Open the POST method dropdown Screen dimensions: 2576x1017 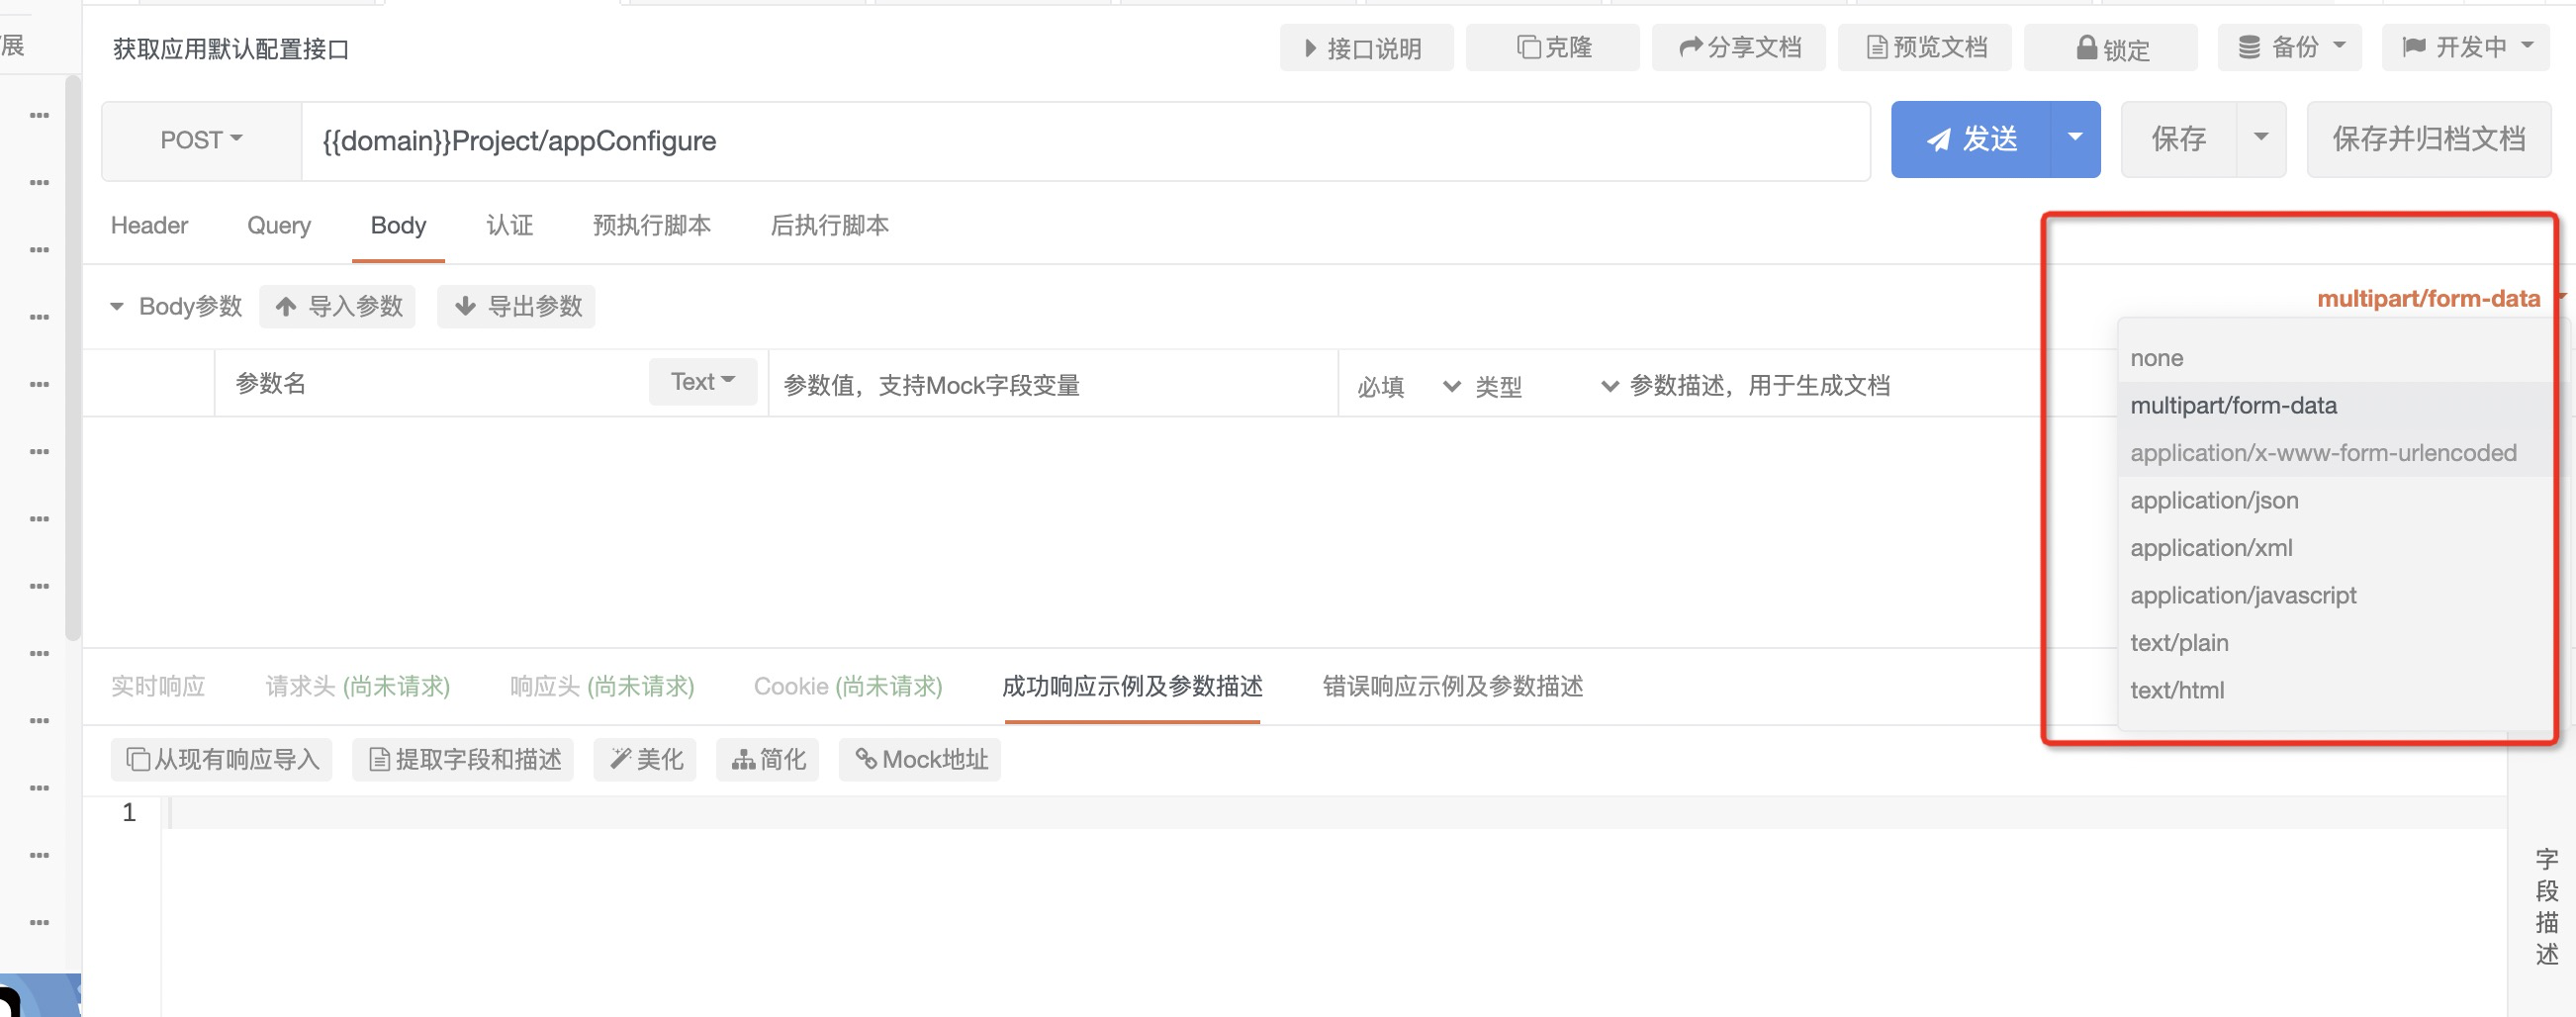click(201, 140)
